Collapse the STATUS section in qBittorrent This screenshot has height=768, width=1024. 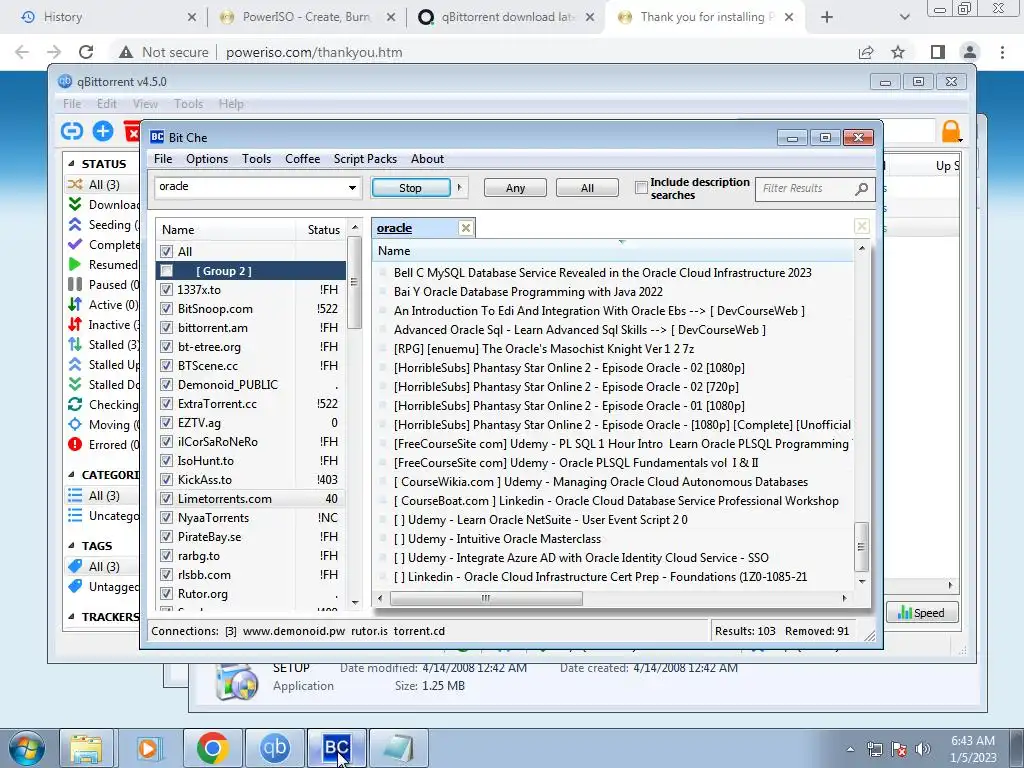(71, 164)
